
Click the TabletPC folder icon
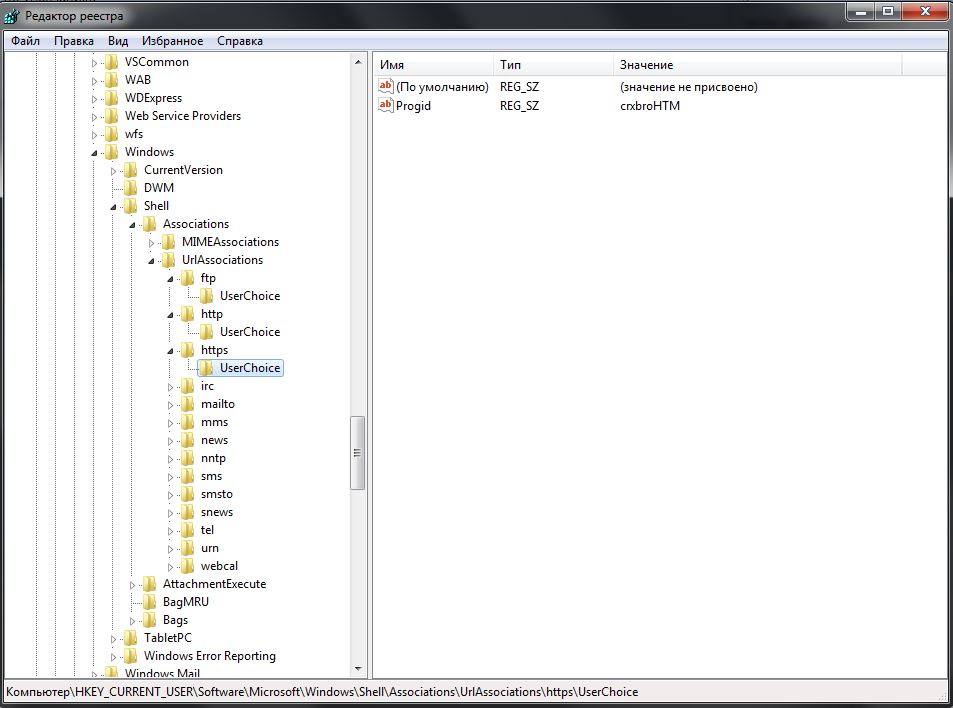[x=130, y=638]
